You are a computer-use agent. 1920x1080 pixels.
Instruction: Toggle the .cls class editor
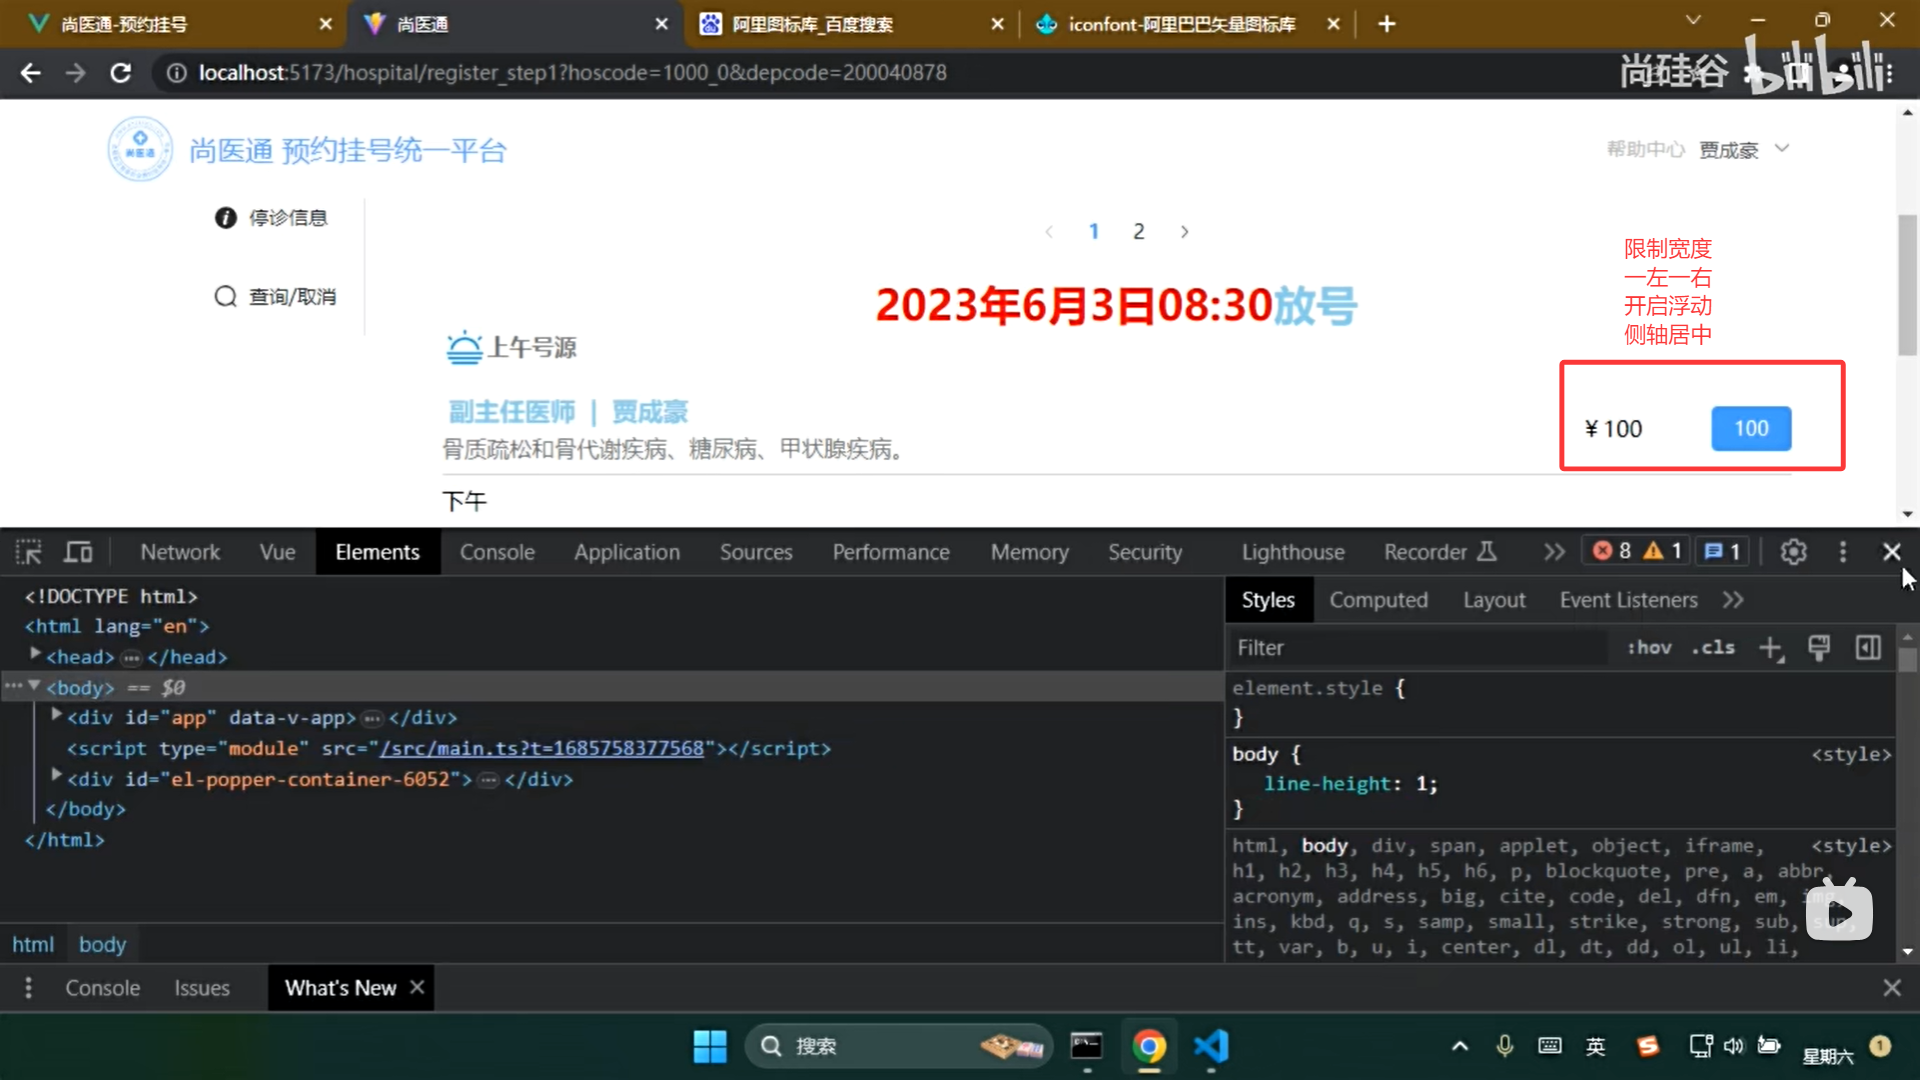pos(1713,647)
